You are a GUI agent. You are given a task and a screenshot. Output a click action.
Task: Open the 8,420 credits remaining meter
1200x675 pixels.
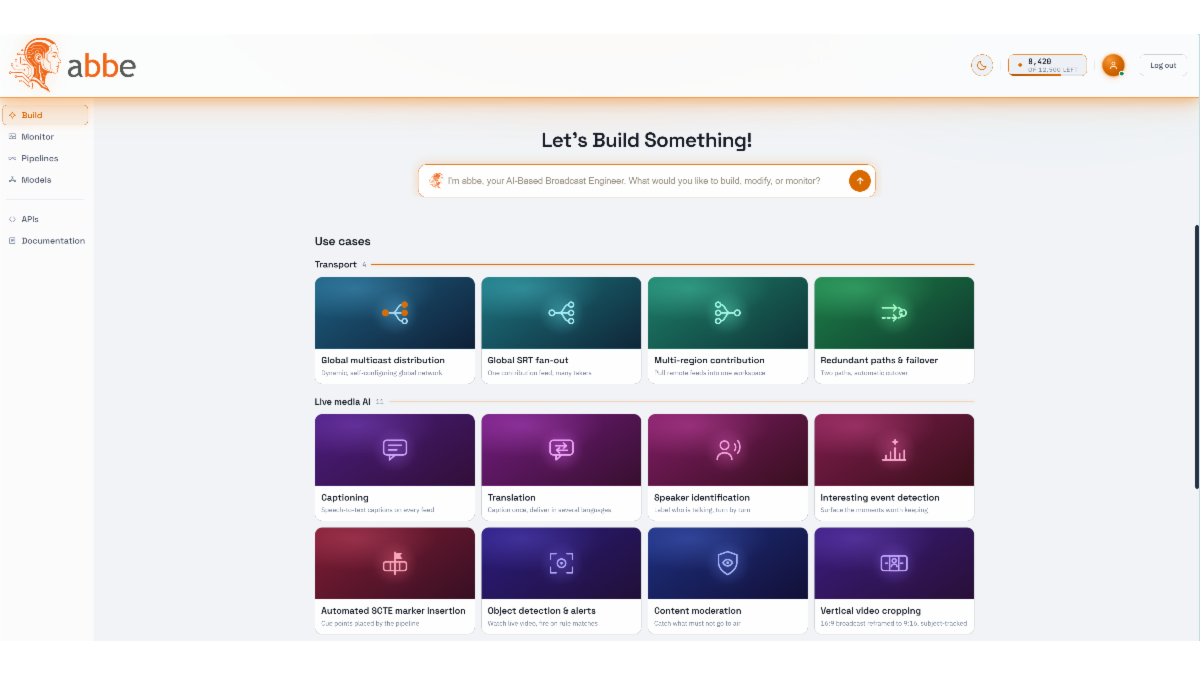(1047, 65)
